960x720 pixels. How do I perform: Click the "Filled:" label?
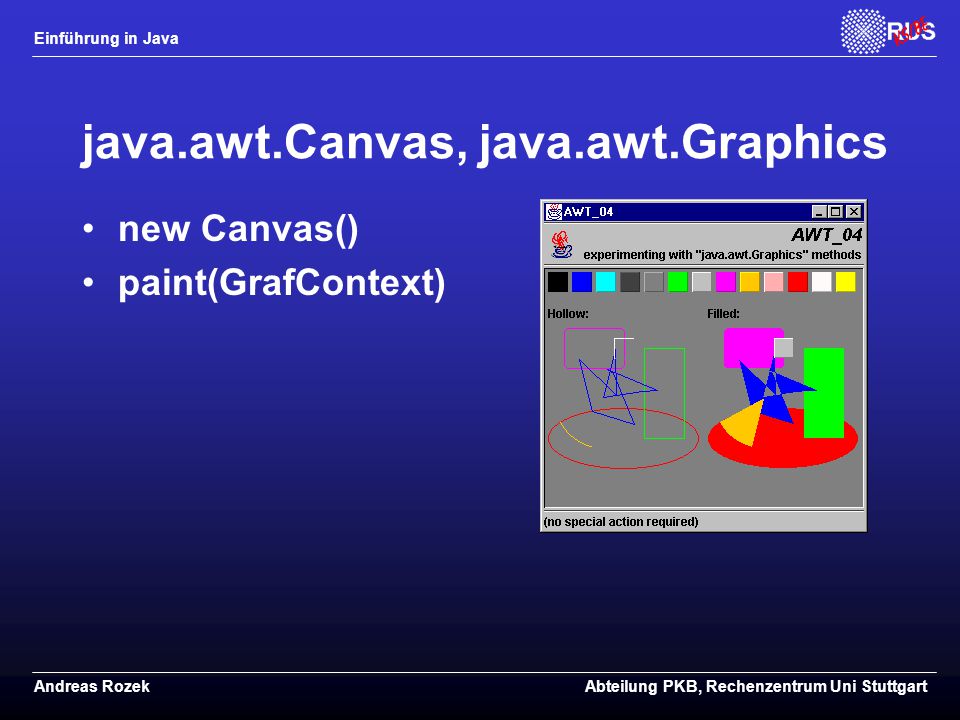[723, 313]
